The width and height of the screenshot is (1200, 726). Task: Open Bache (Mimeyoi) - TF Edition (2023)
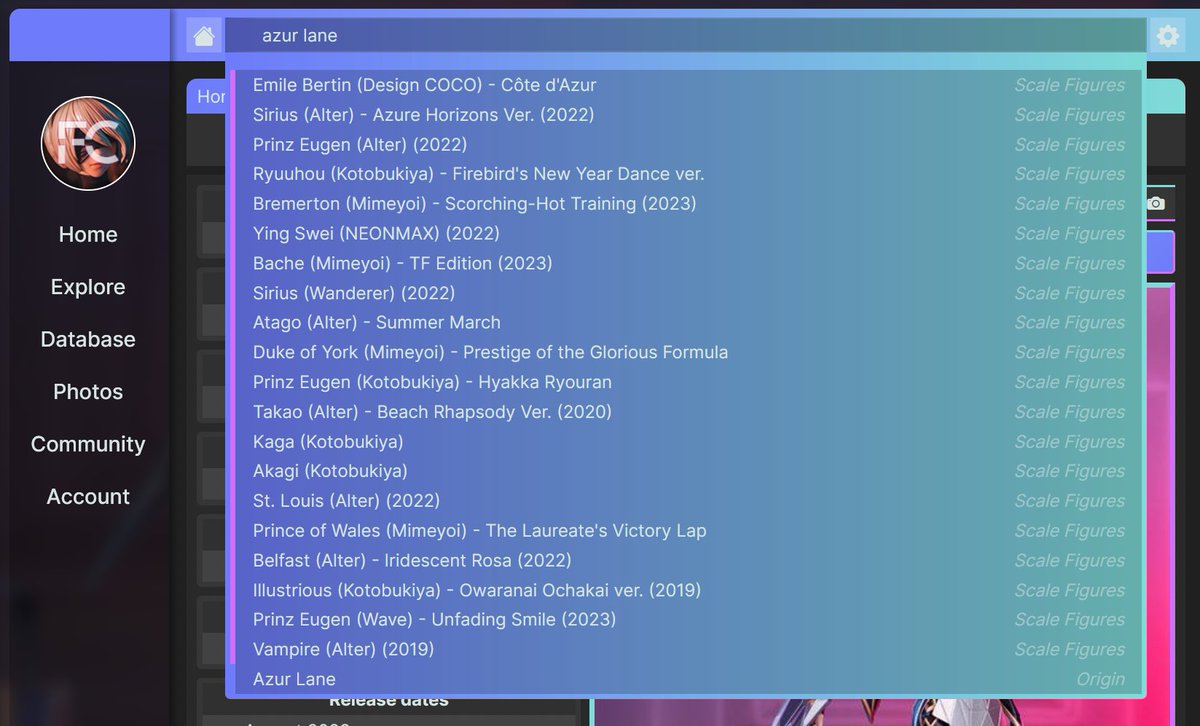click(689, 263)
